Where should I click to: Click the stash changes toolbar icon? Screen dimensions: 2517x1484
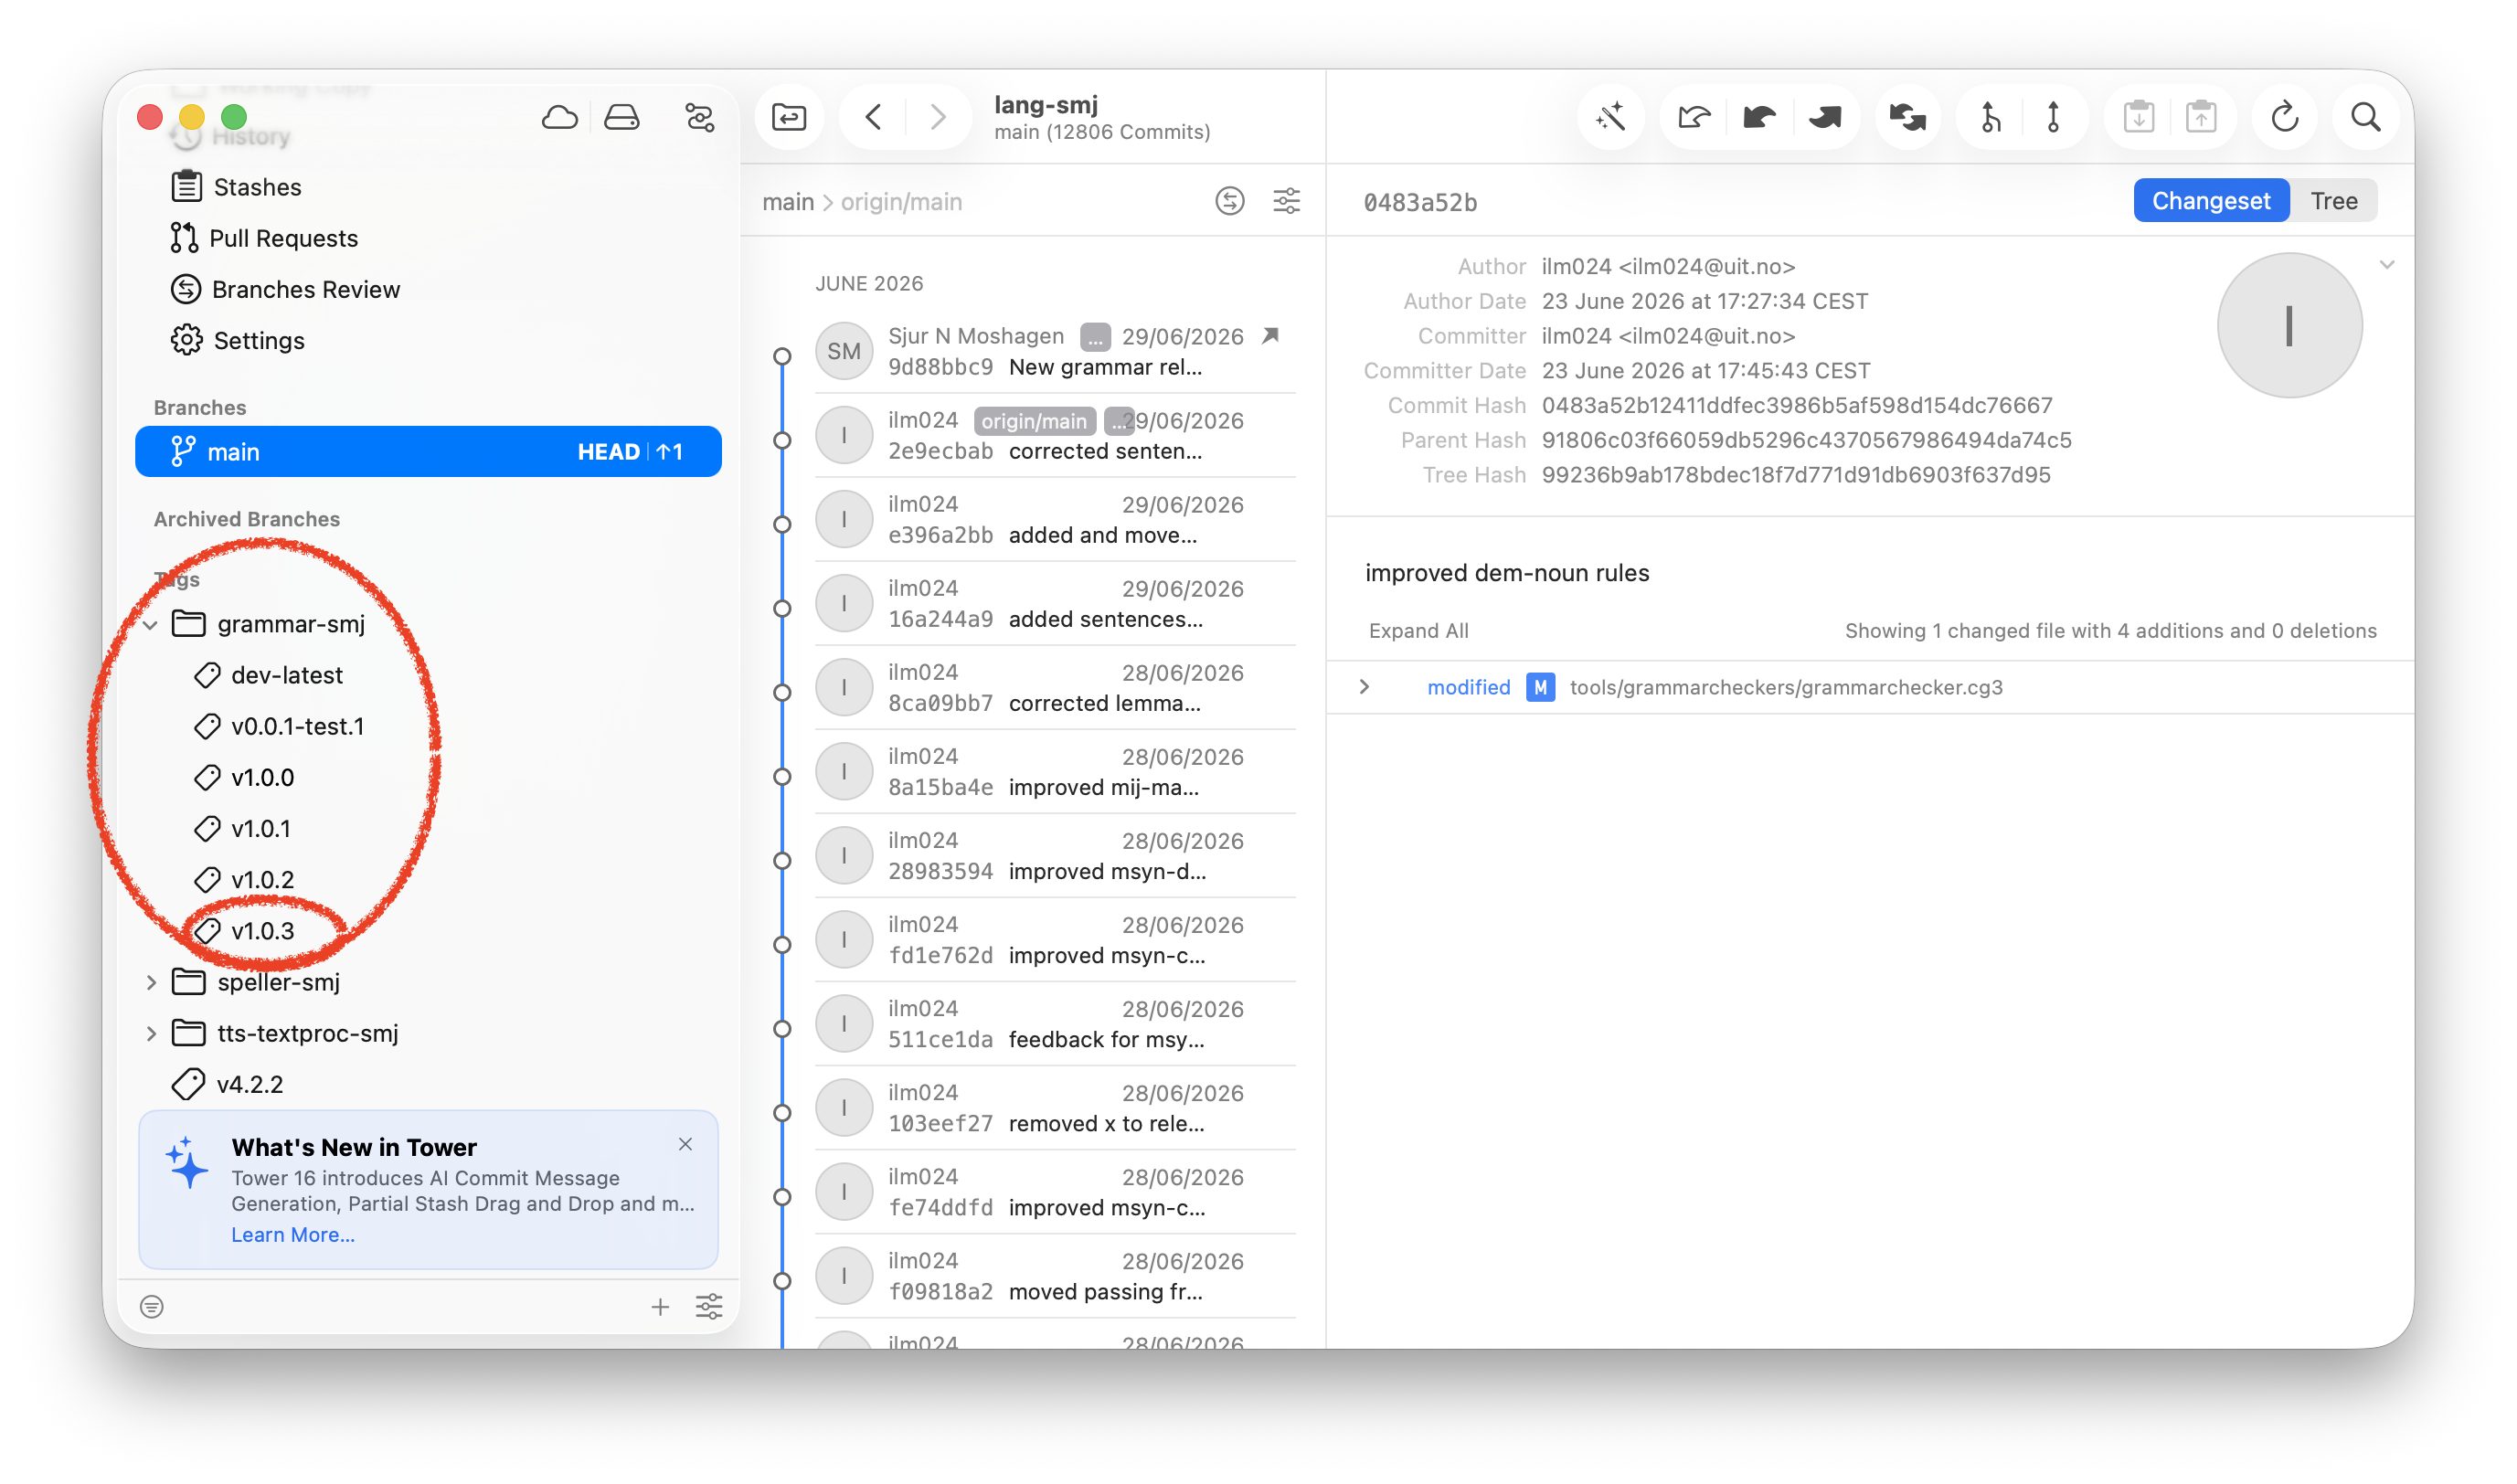[2138, 118]
